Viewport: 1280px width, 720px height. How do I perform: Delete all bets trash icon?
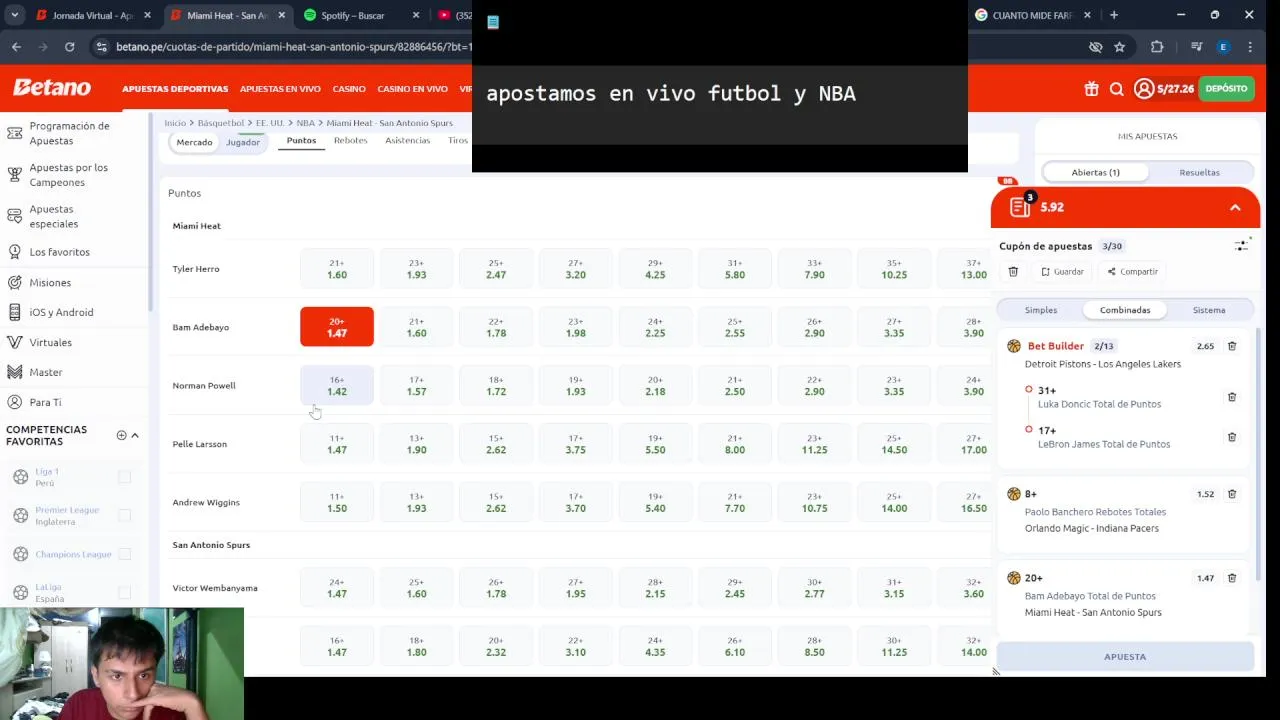coord(1013,271)
